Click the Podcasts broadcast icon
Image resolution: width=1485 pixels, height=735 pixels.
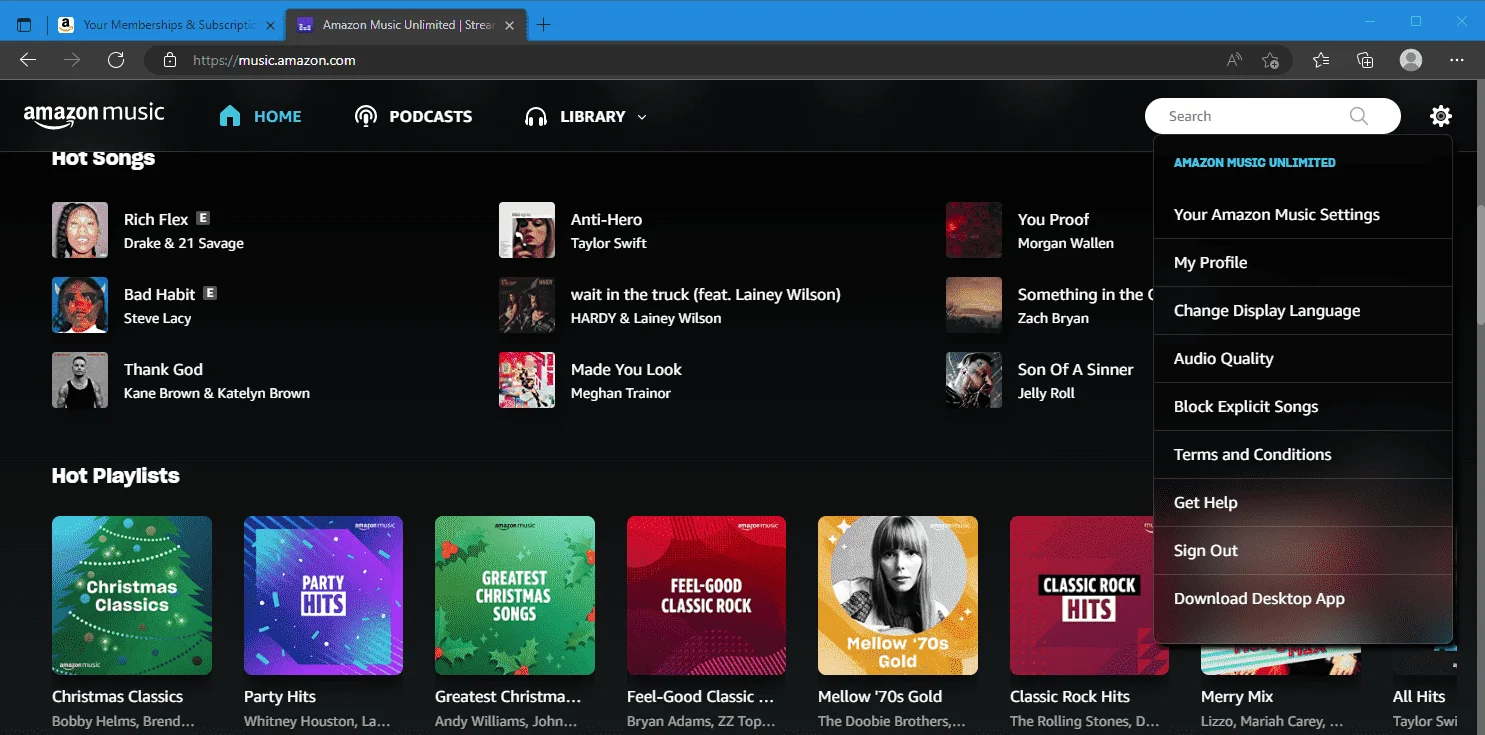click(x=366, y=116)
